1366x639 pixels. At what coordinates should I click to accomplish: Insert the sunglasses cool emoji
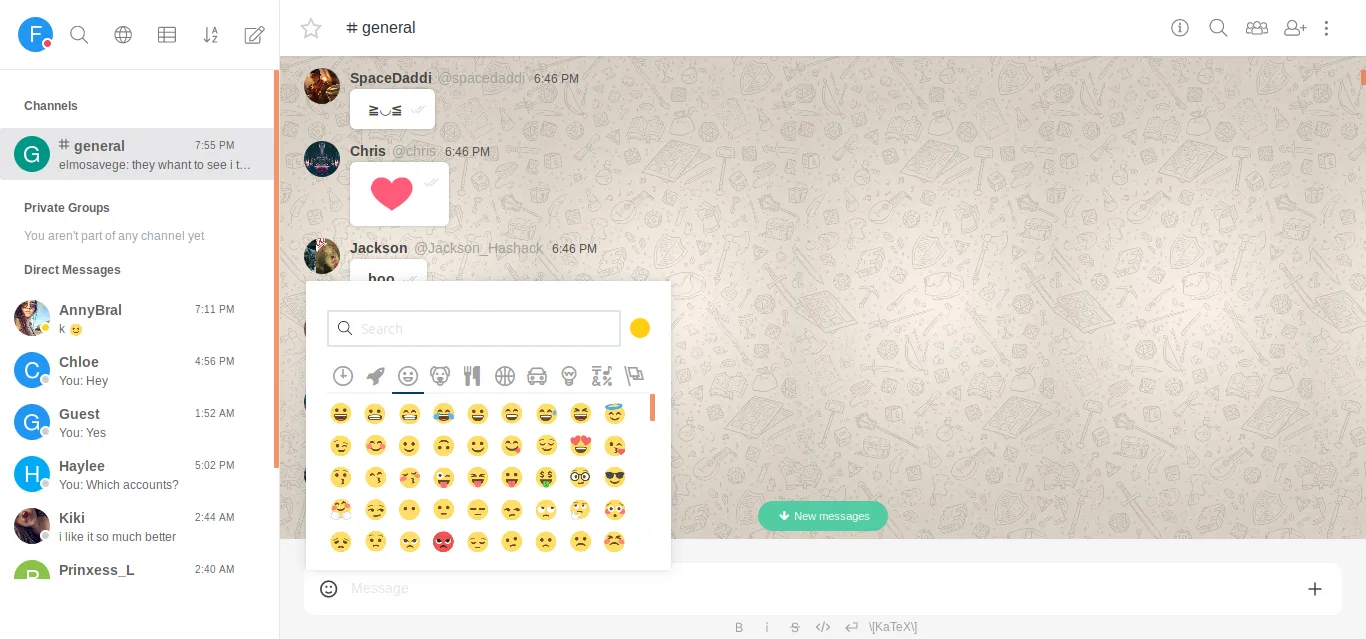click(614, 478)
